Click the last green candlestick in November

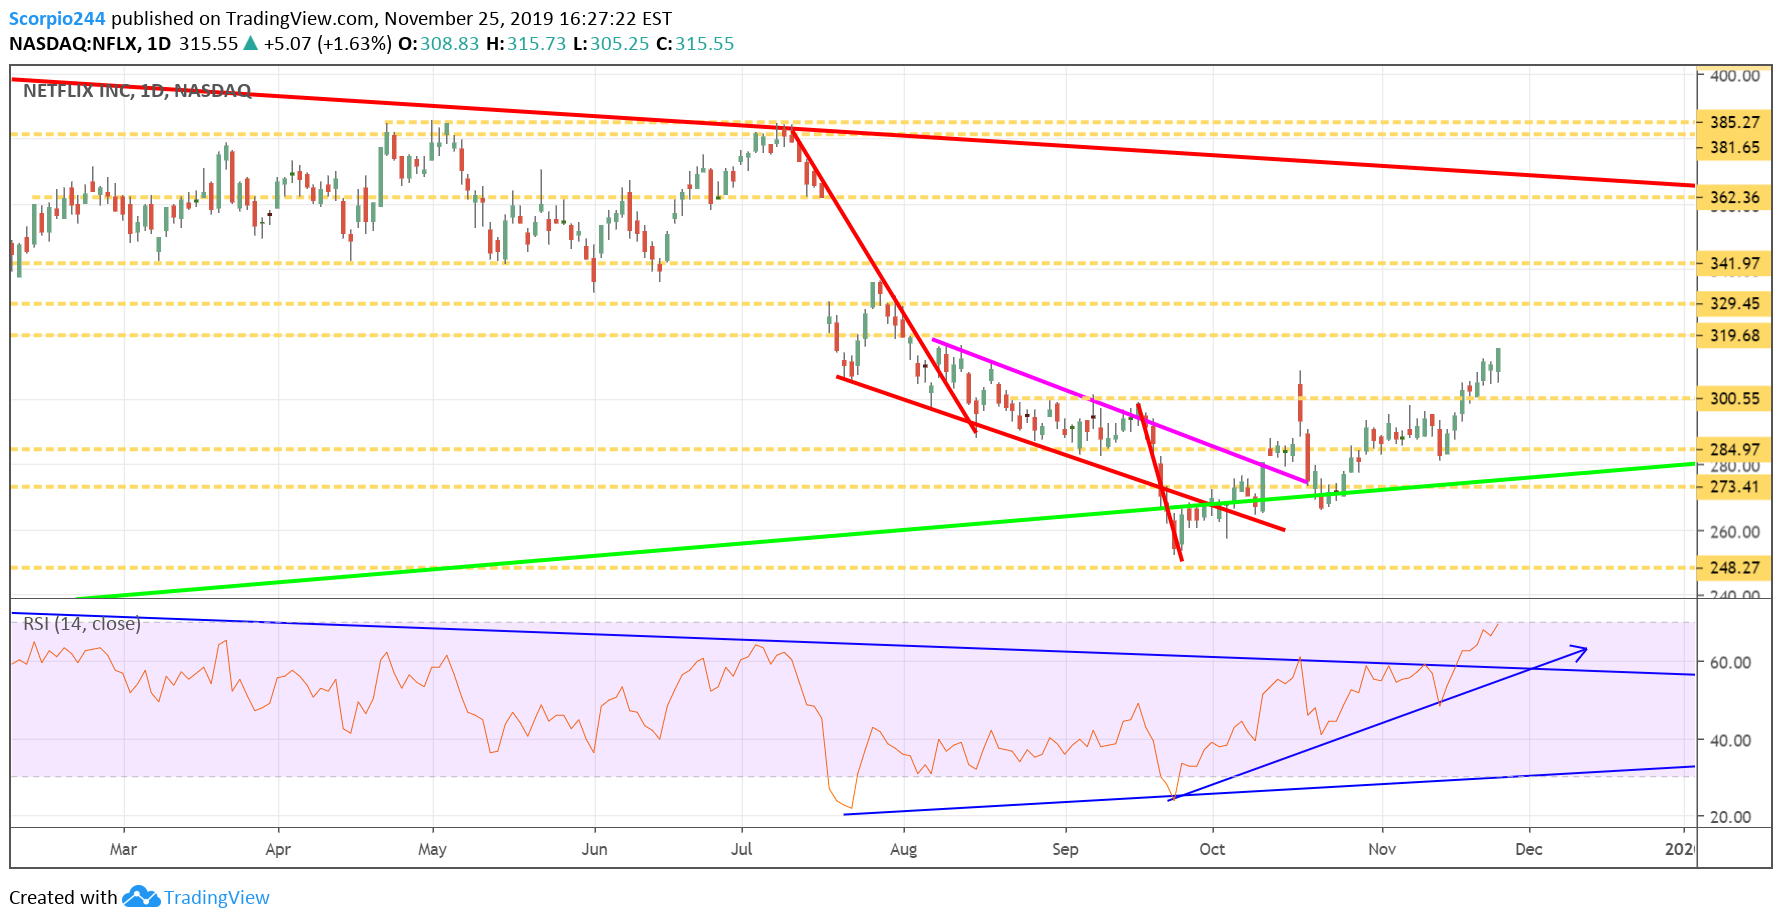point(1498,364)
